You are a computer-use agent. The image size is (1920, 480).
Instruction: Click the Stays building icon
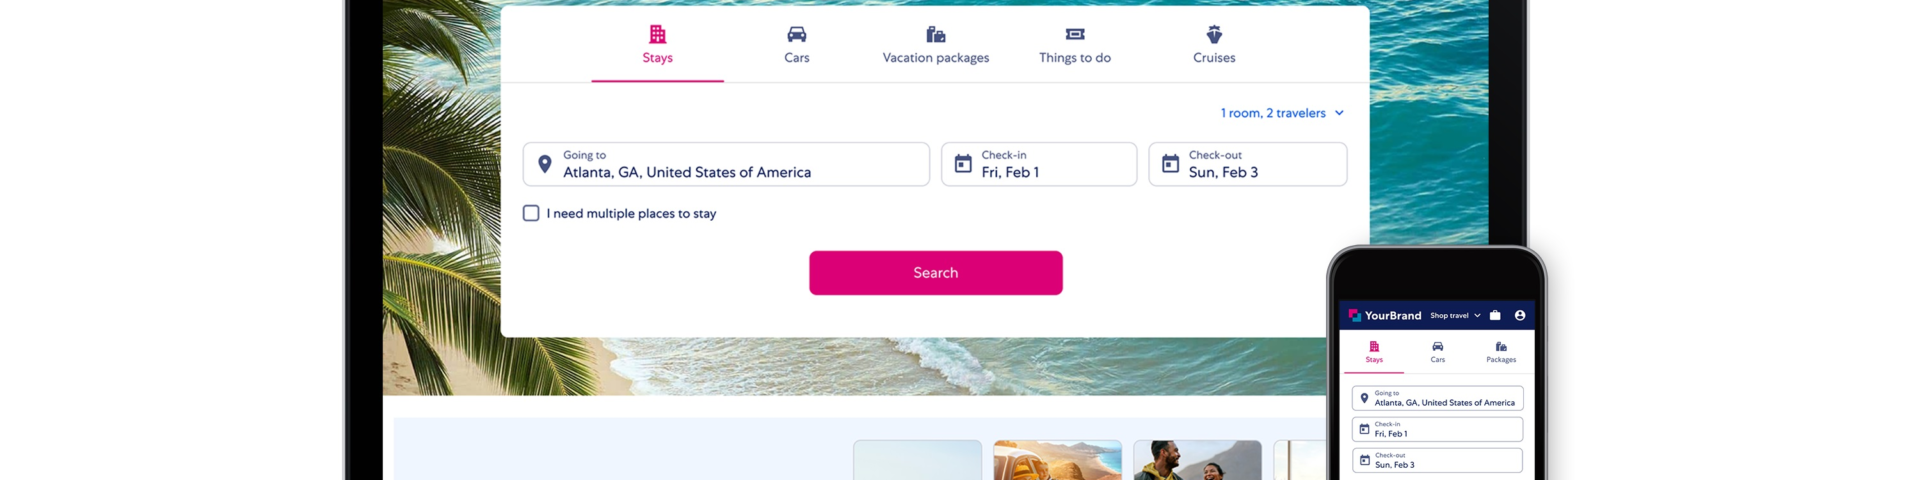click(657, 34)
